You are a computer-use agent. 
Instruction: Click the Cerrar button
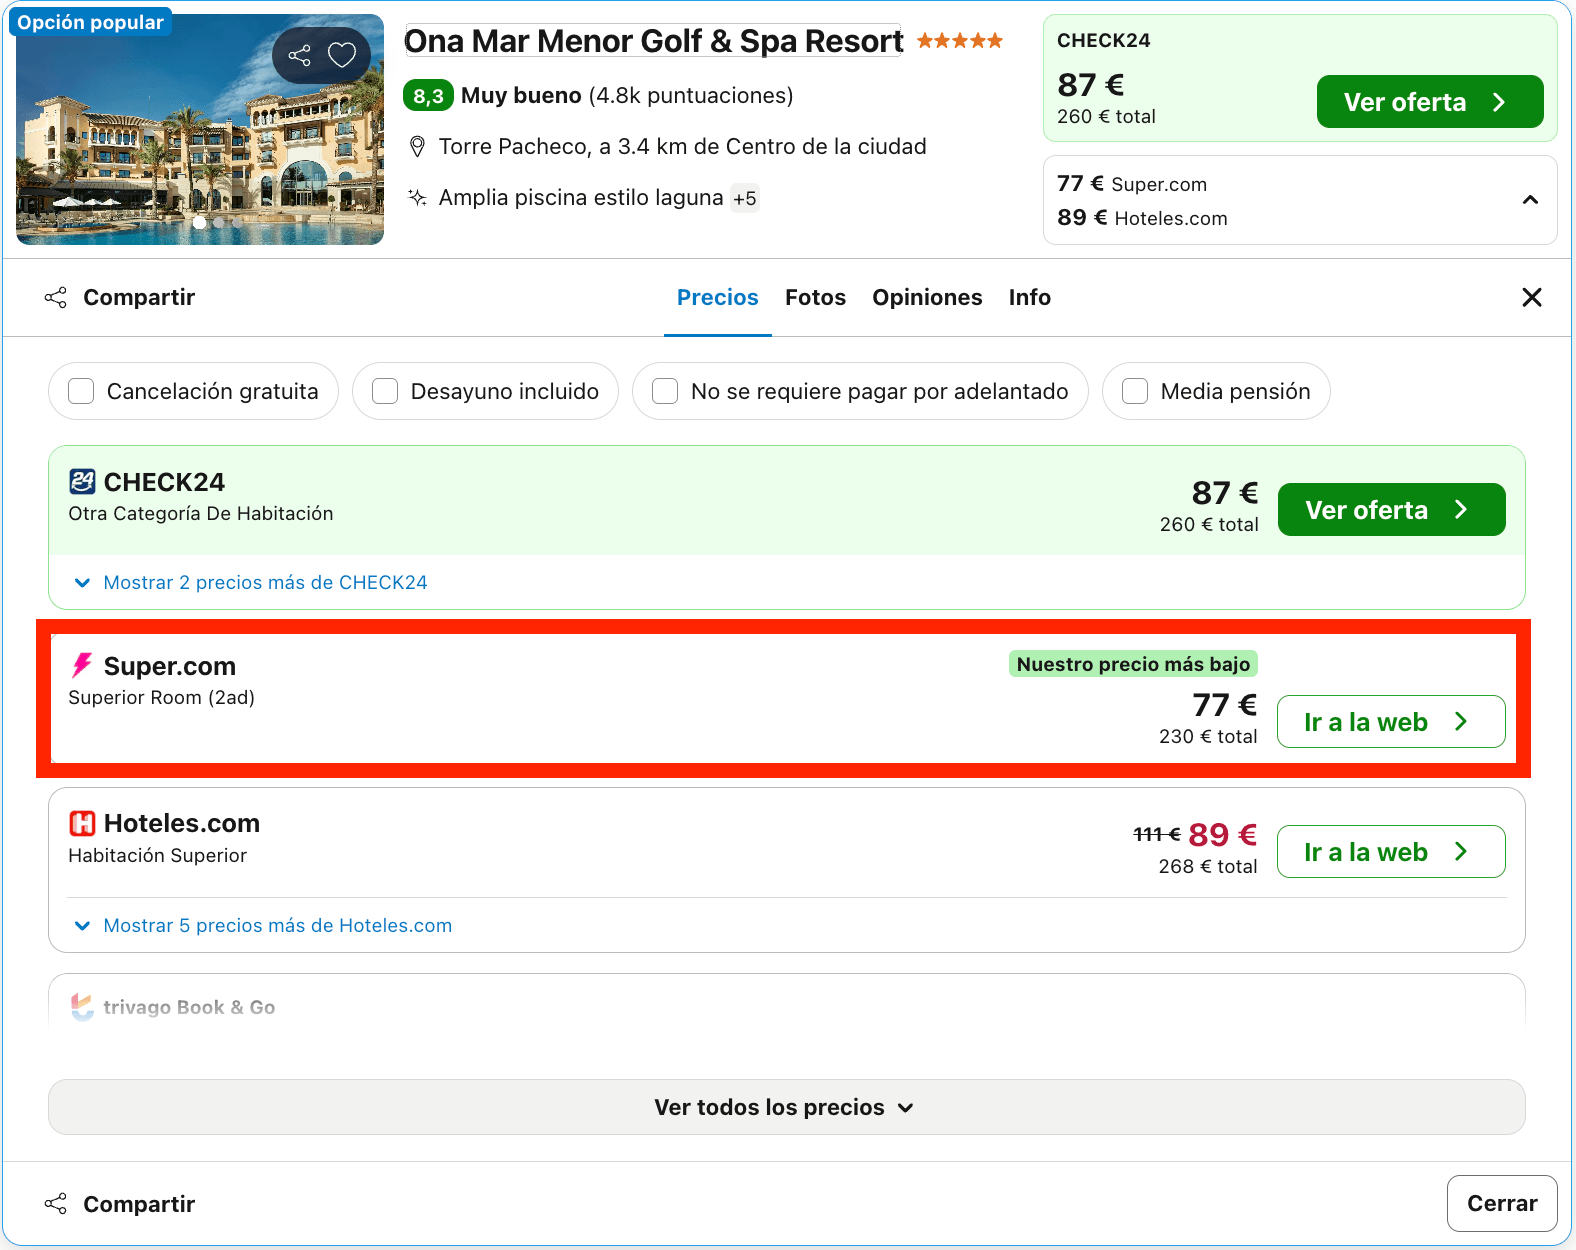[1502, 1204]
